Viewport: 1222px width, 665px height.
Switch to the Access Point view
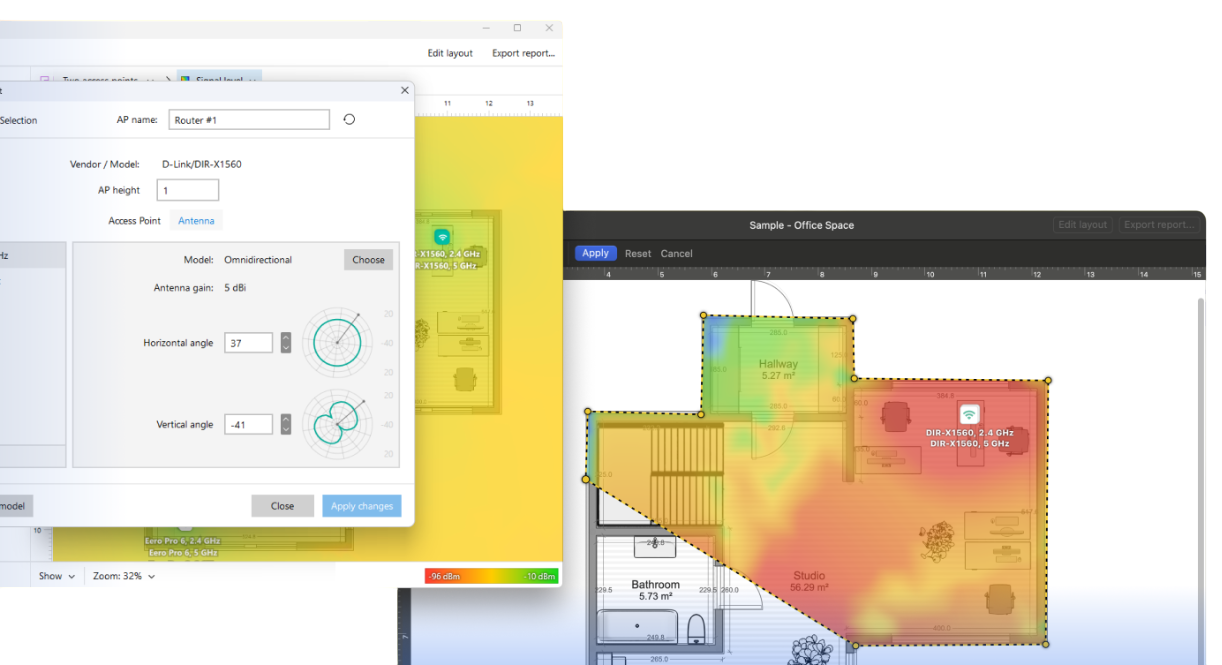click(134, 220)
